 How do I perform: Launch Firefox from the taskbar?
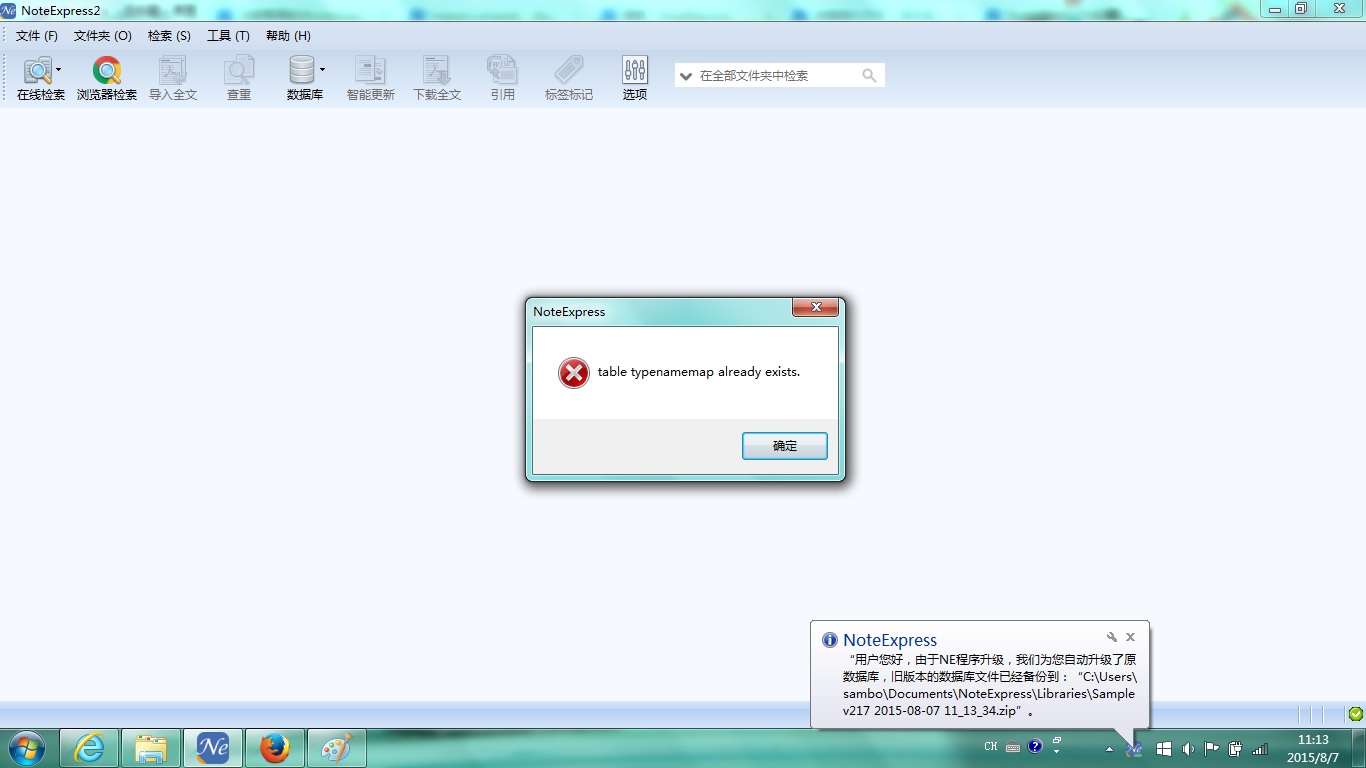click(x=274, y=748)
